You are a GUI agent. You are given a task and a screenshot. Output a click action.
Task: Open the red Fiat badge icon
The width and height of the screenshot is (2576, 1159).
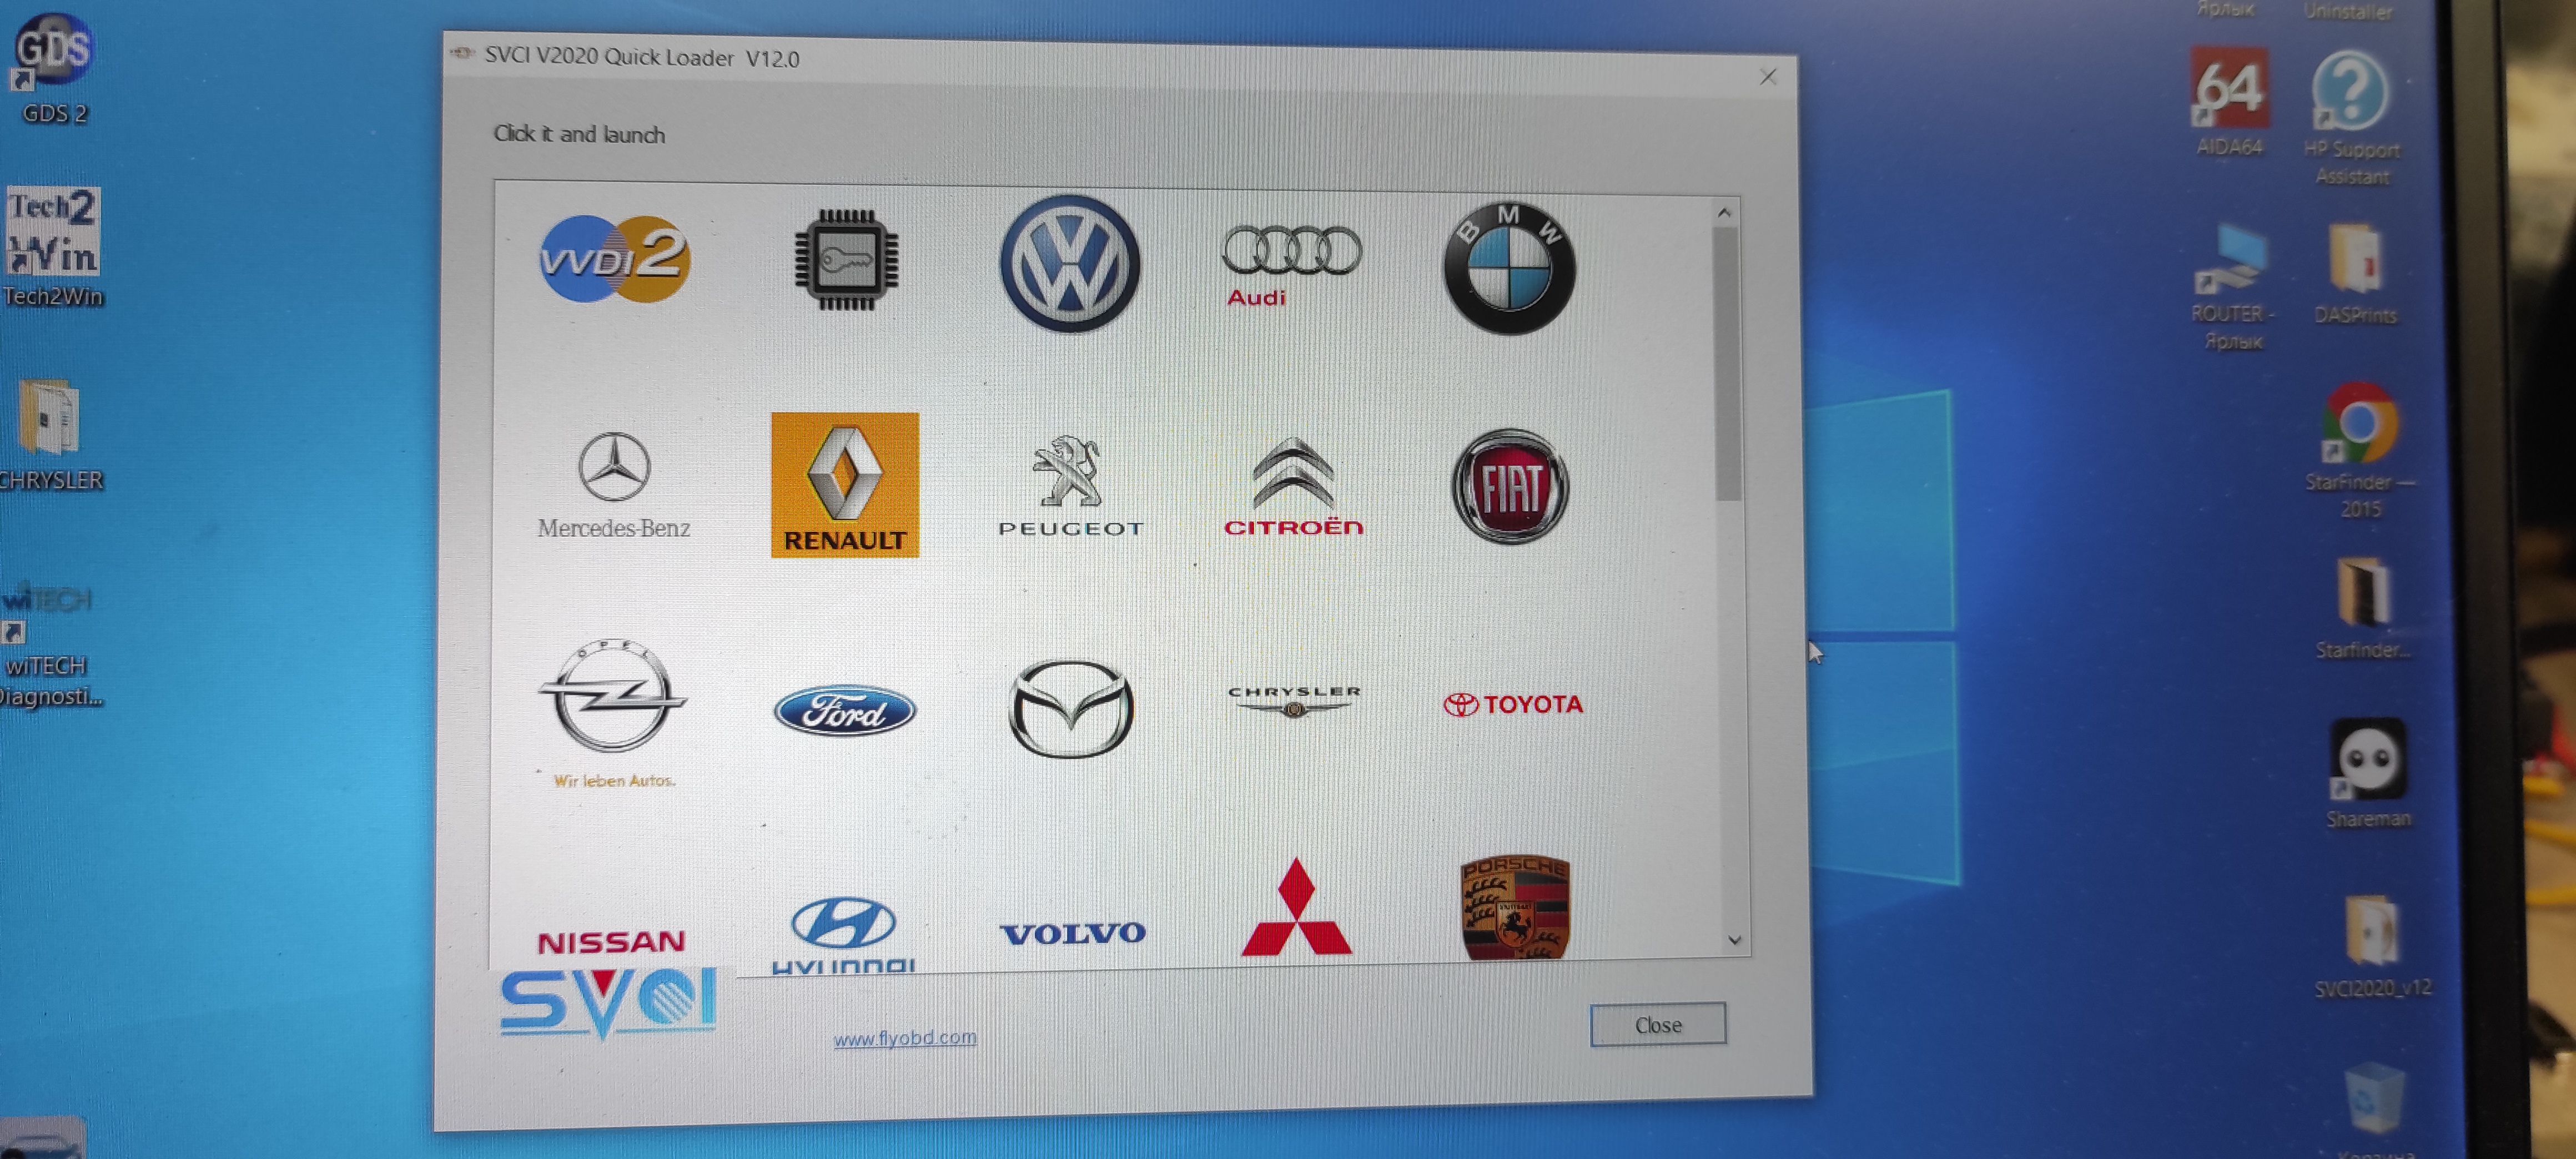[1510, 487]
